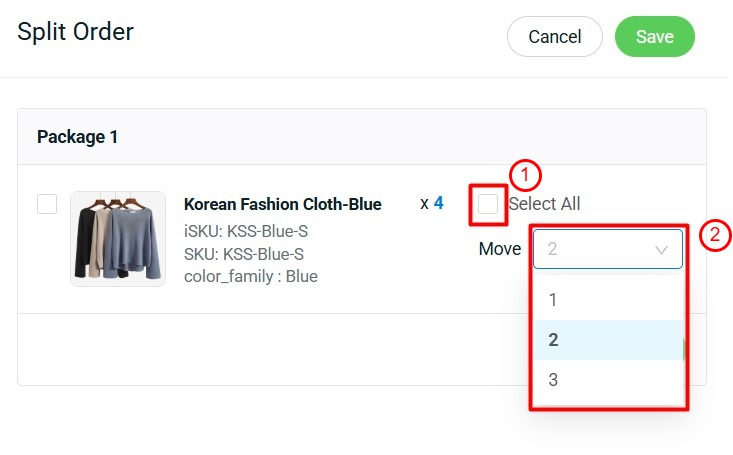733x455 pixels.
Task: Select the Package 1 header
Action: coord(78,137)
